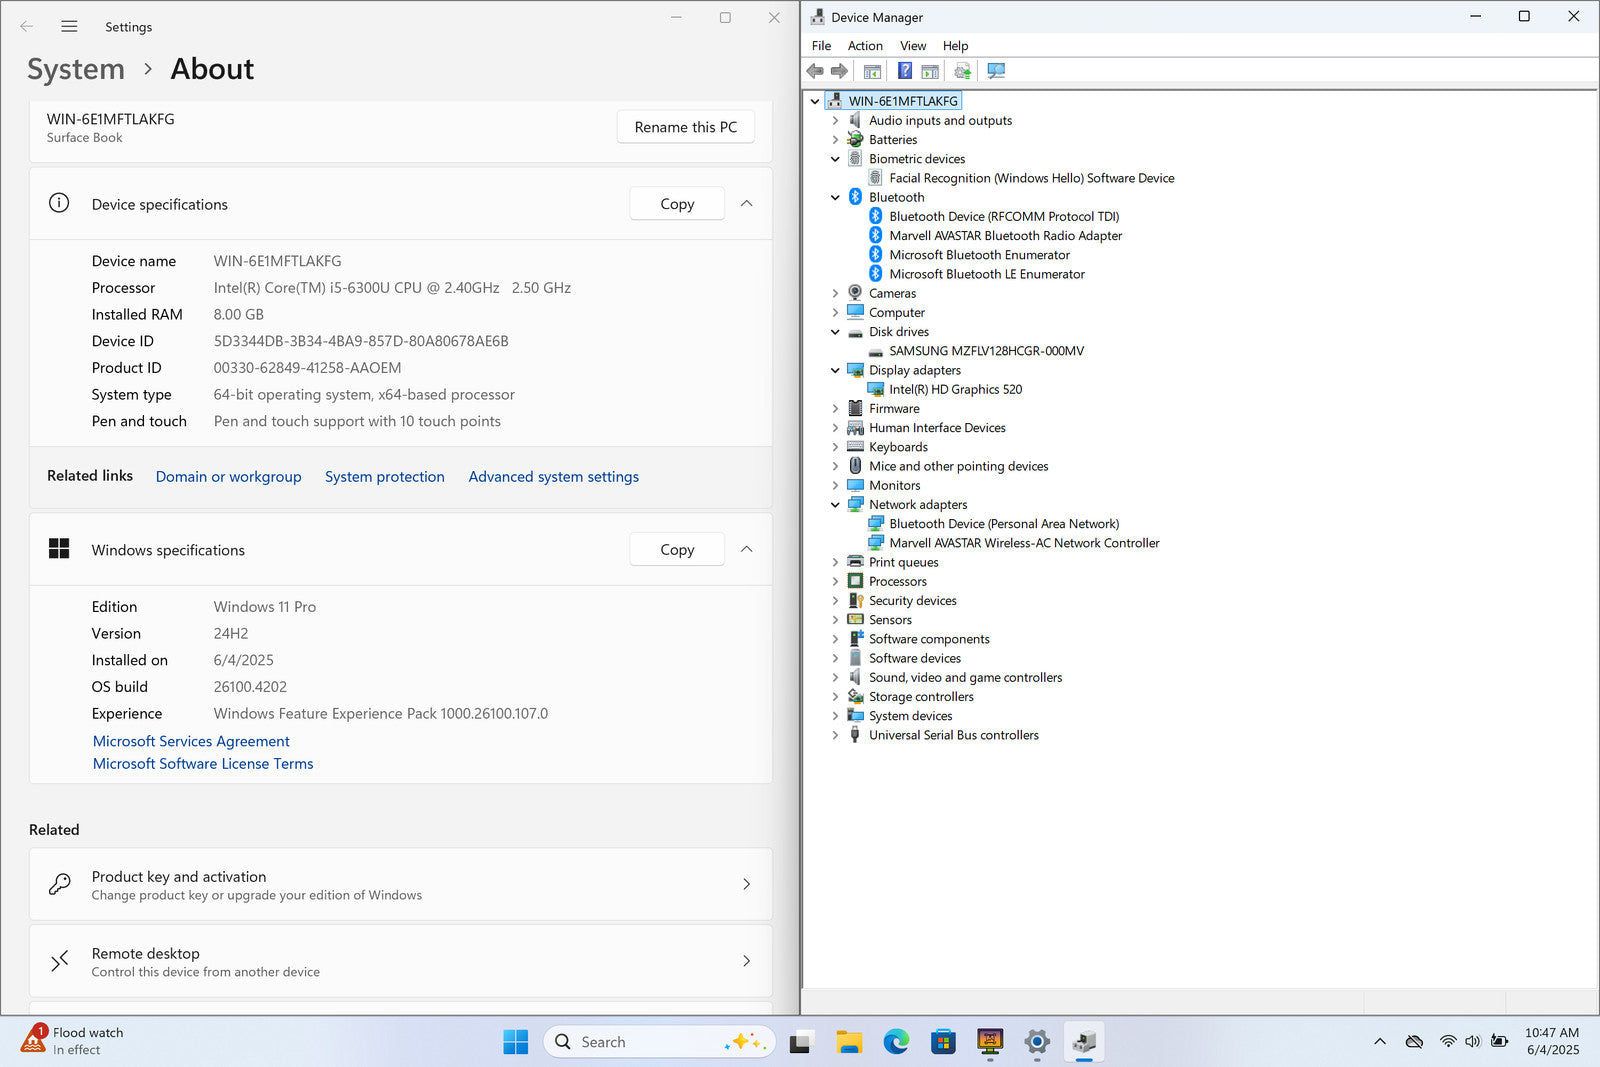Select 'Marvell AVASTAR Wireless-AC Network Controller'
This screenshot has height=1067, width=1600.
(1025, 543)
